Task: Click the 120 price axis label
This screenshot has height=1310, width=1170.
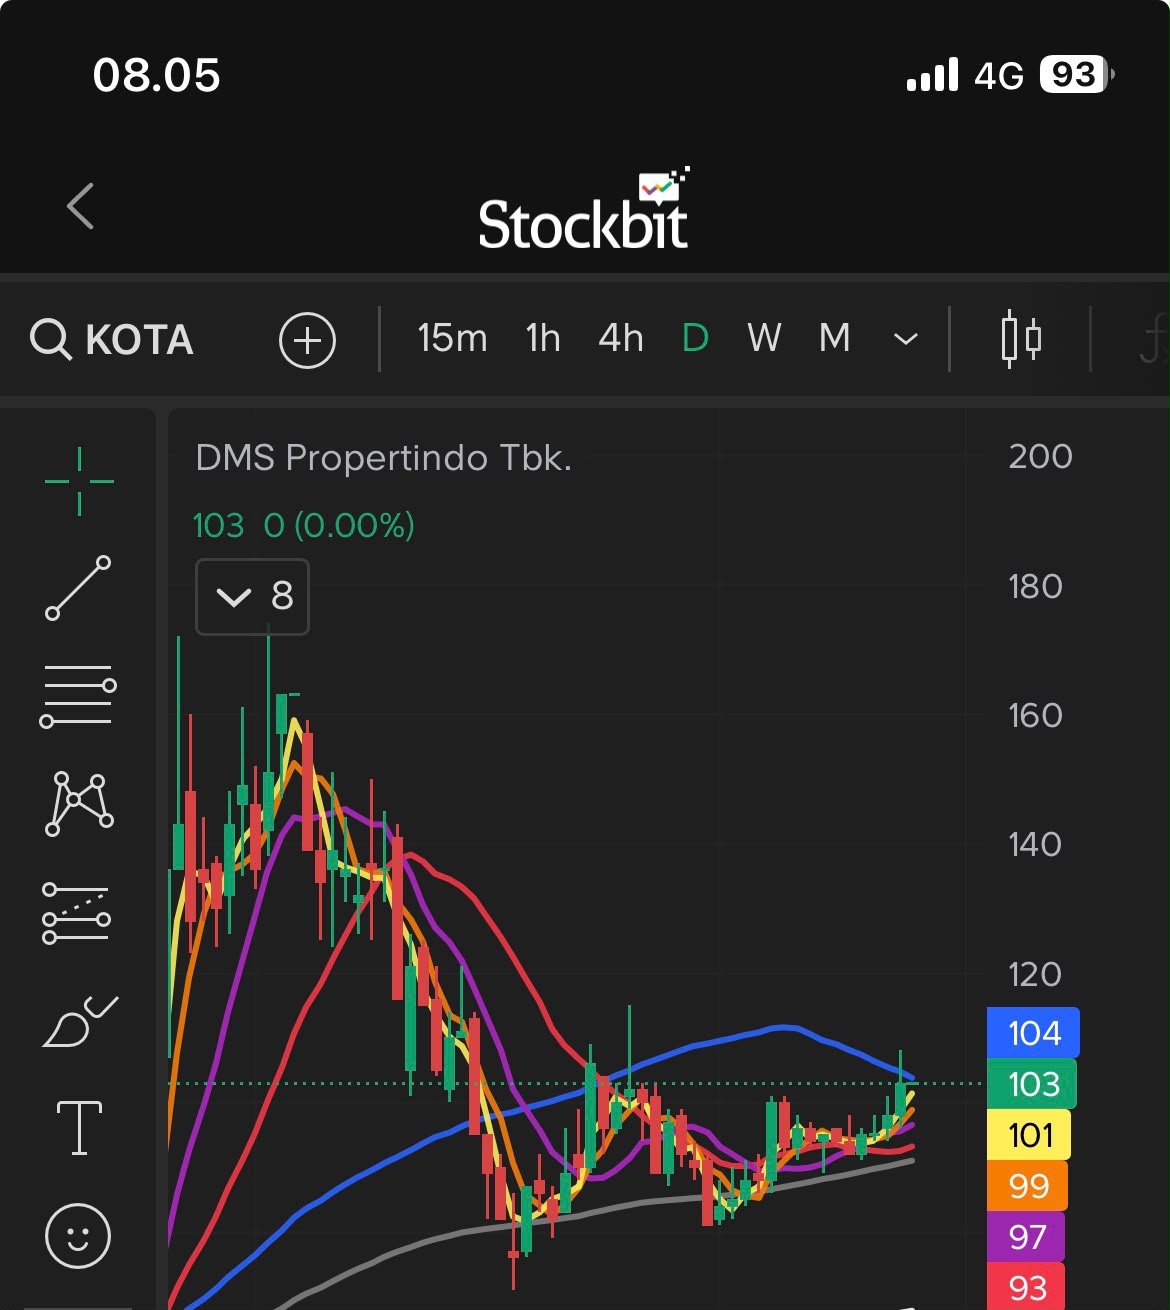Action: pyautogui.click(x=1035, y=974)
